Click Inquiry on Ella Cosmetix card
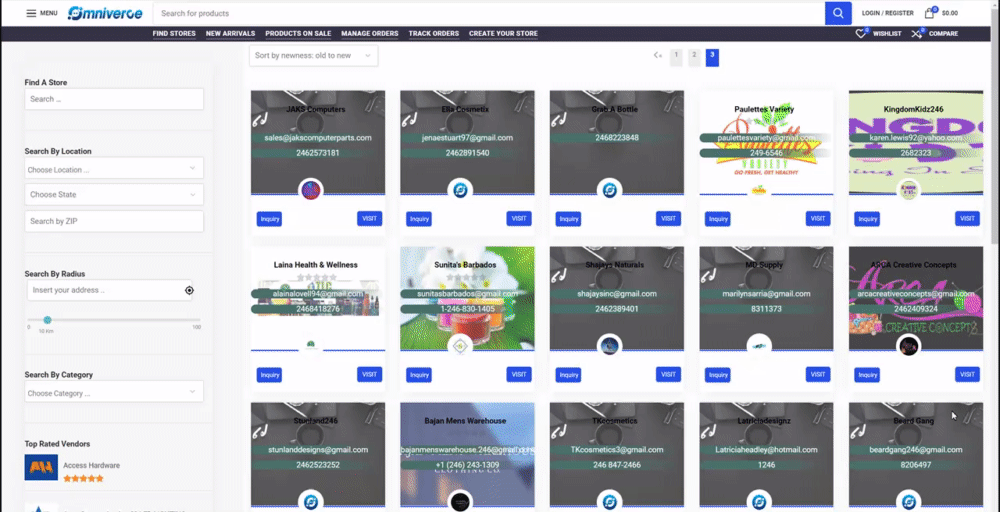This screenshot has width=1000, height=512. (419, 219)
